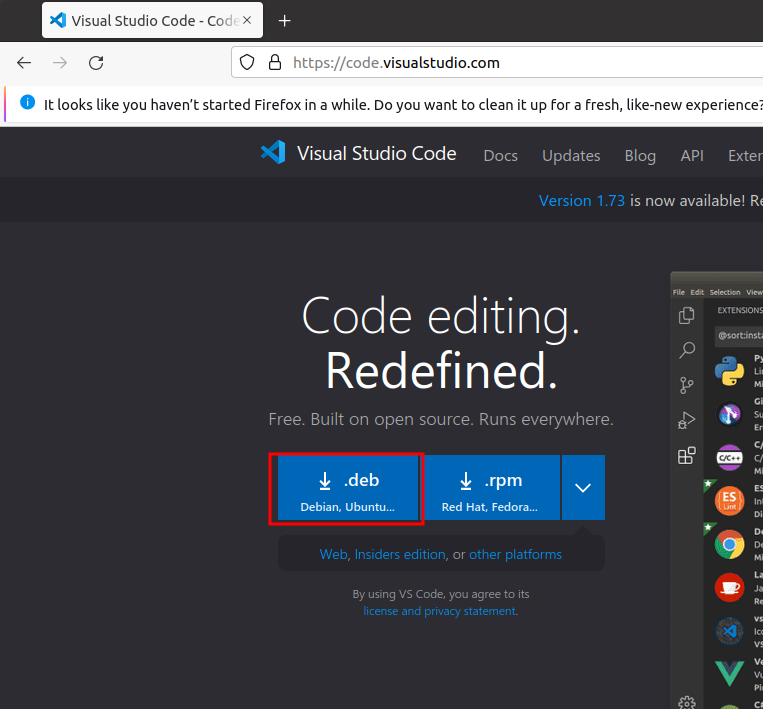Close the Visual Studio Code tab
Screen dimensions: 763x709
tap(247, 20)
